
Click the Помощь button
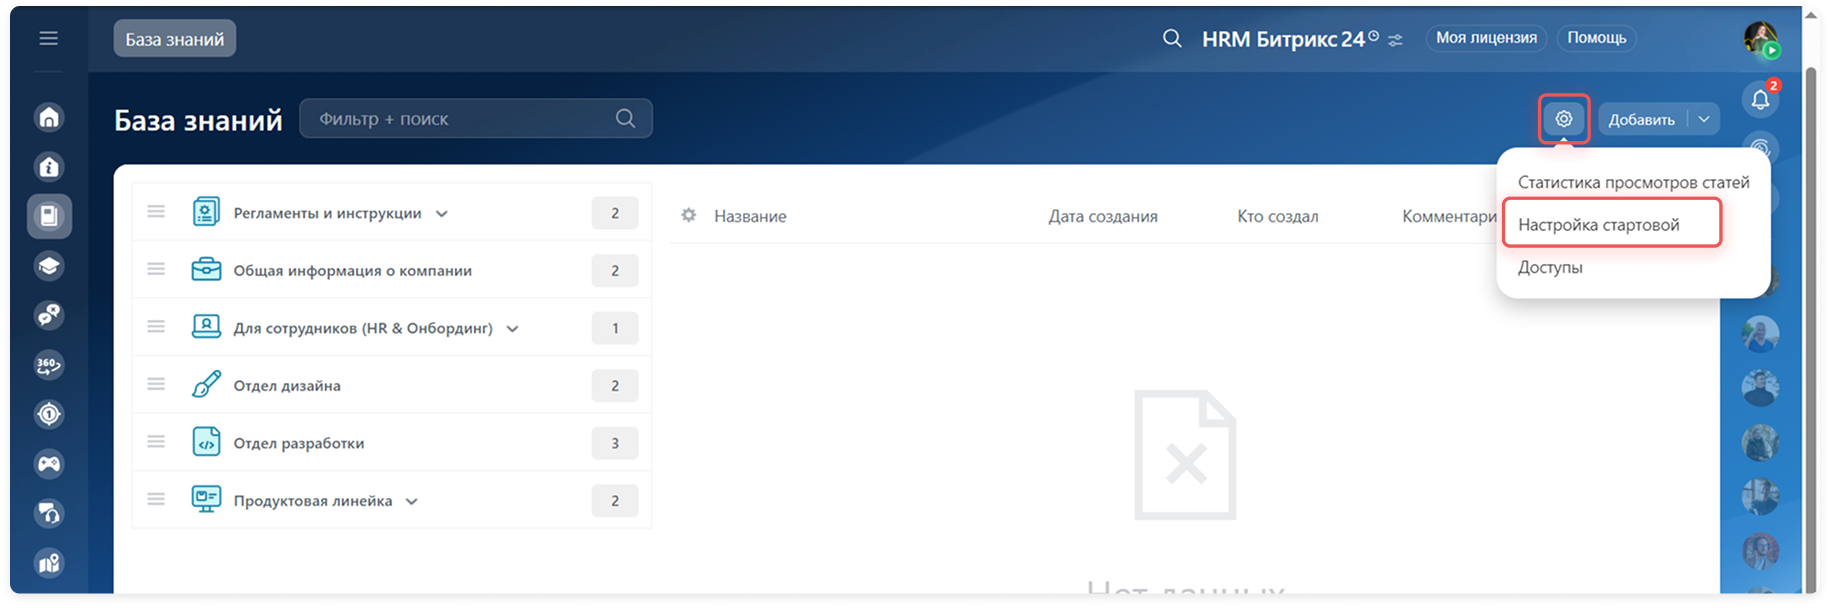click(1596, 38)
